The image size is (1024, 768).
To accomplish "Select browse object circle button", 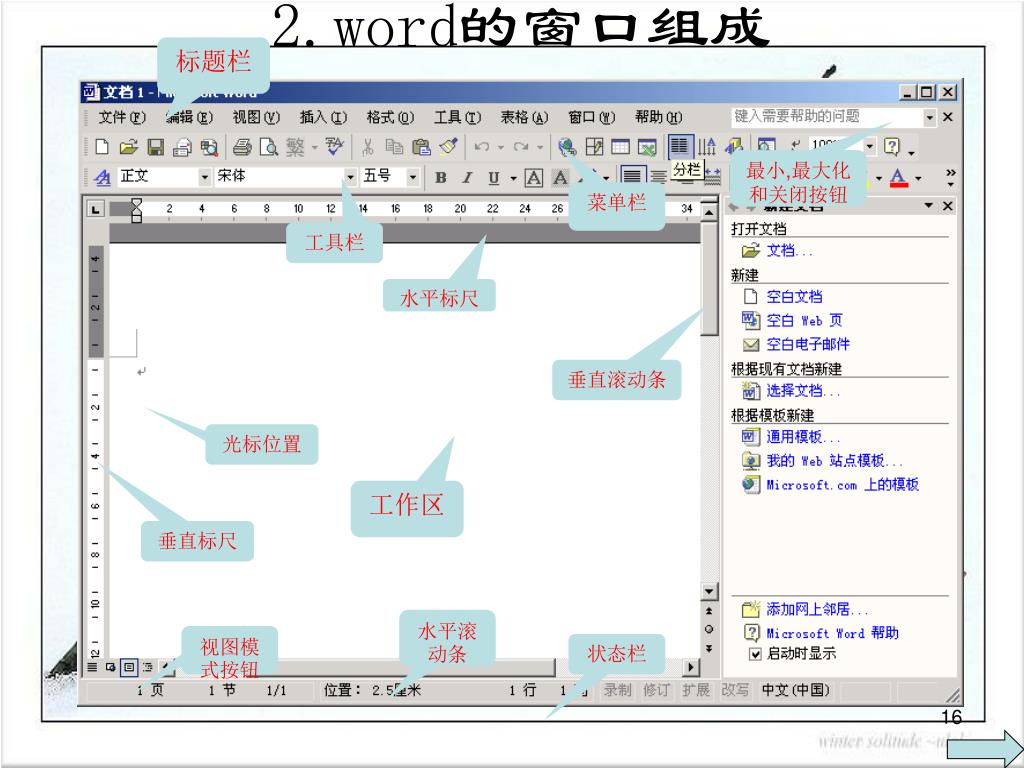I will click(x=709, y=629).
